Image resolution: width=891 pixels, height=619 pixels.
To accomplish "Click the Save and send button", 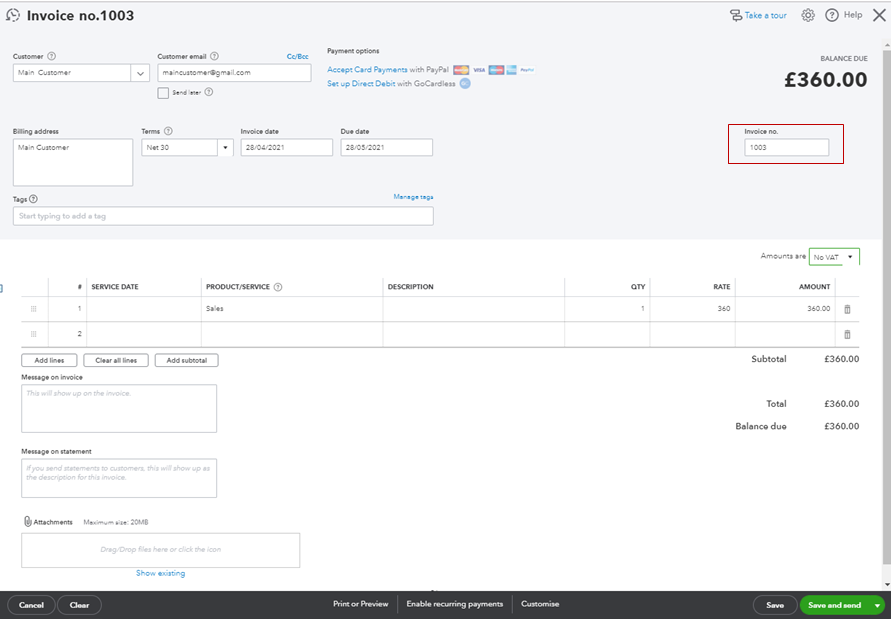I will tap(834, 605).
